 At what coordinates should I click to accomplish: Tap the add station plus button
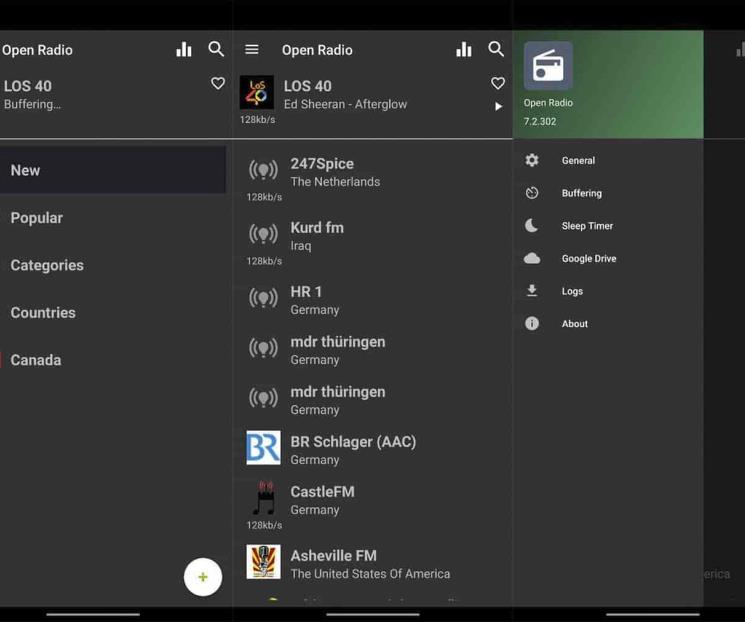coord(203,577)
